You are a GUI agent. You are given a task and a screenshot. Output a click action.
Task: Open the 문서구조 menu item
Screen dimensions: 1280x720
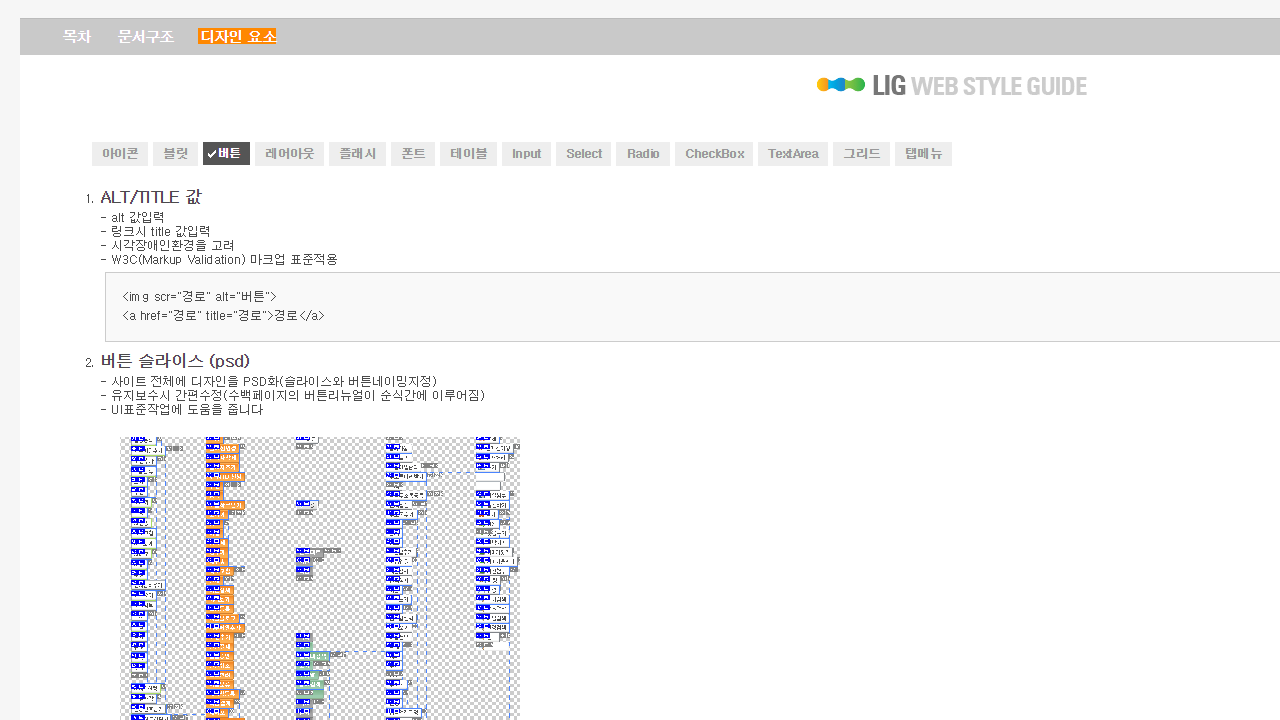146,36
